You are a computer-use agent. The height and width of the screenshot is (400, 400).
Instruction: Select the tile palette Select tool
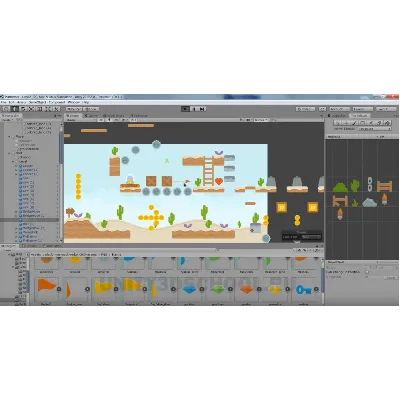coord(338,123)
